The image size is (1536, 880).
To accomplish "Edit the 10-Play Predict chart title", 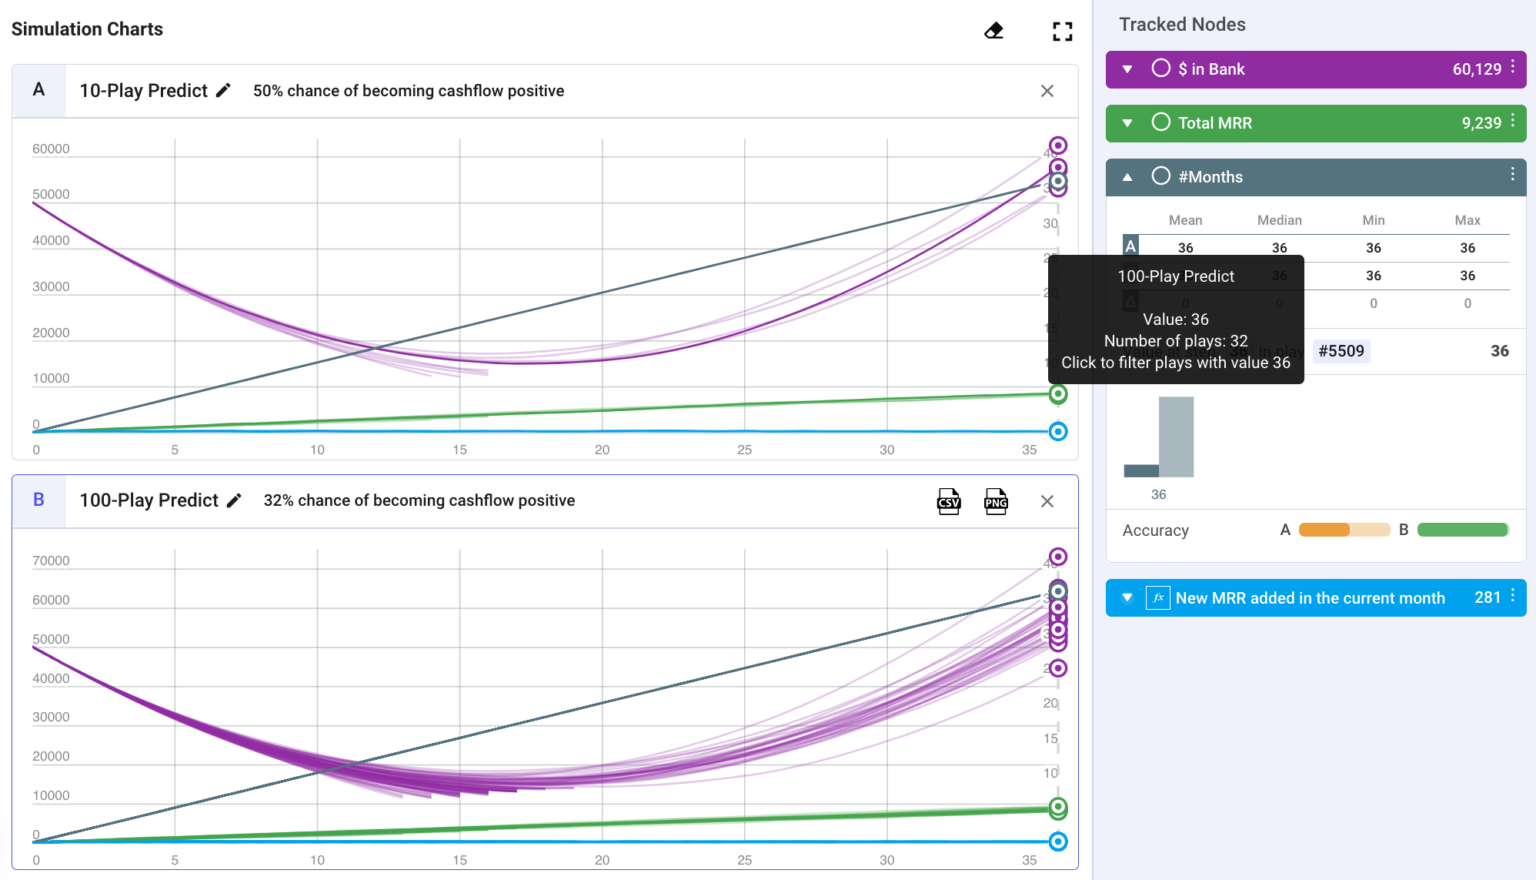I will click(222, 90).
